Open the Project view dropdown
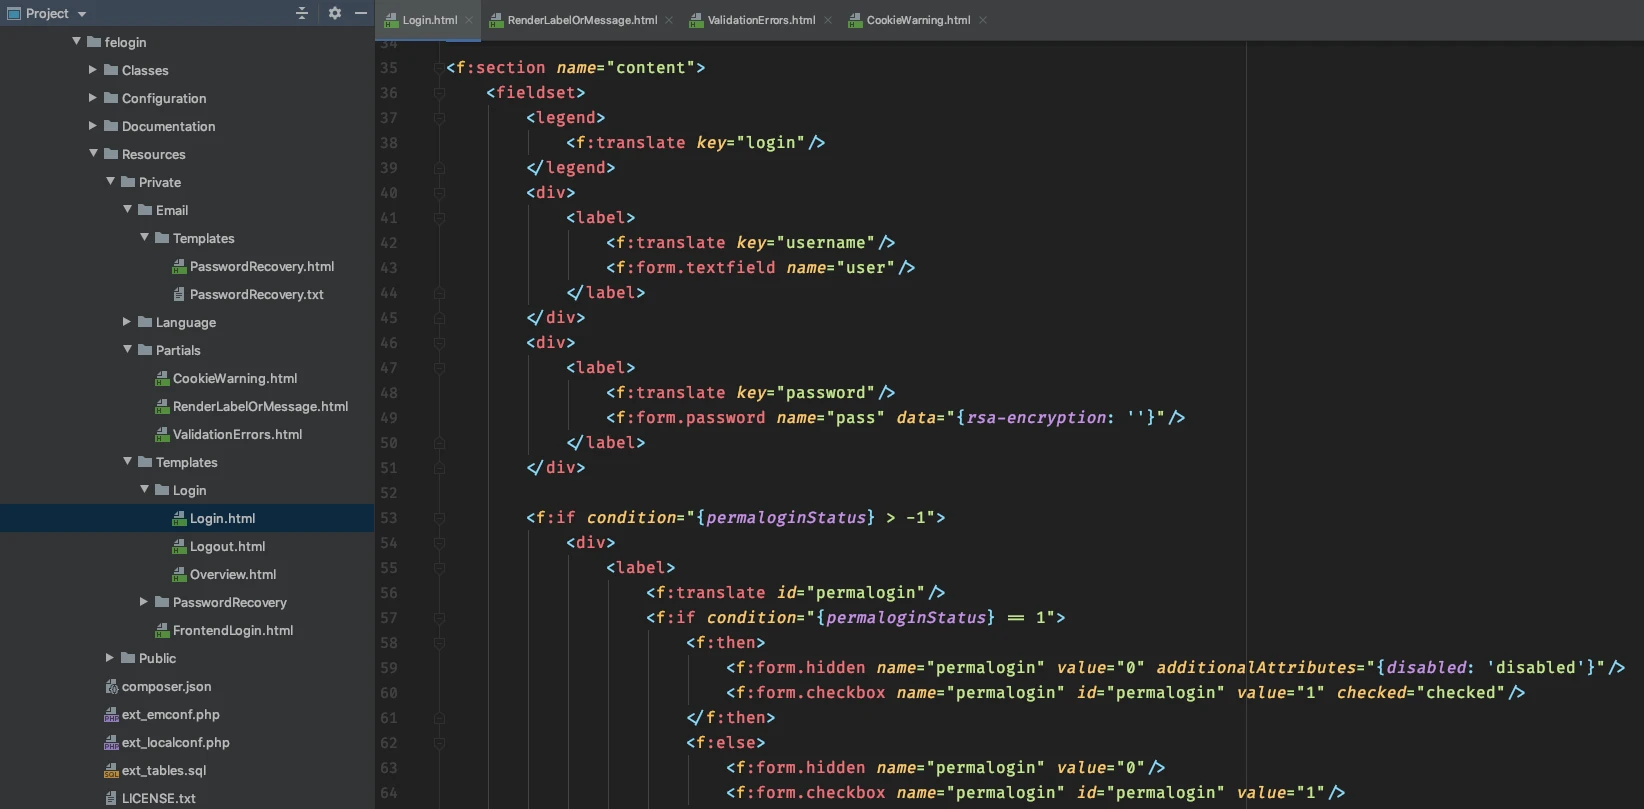The width and height of the screenshot is (1644, 809). [82, 14]
